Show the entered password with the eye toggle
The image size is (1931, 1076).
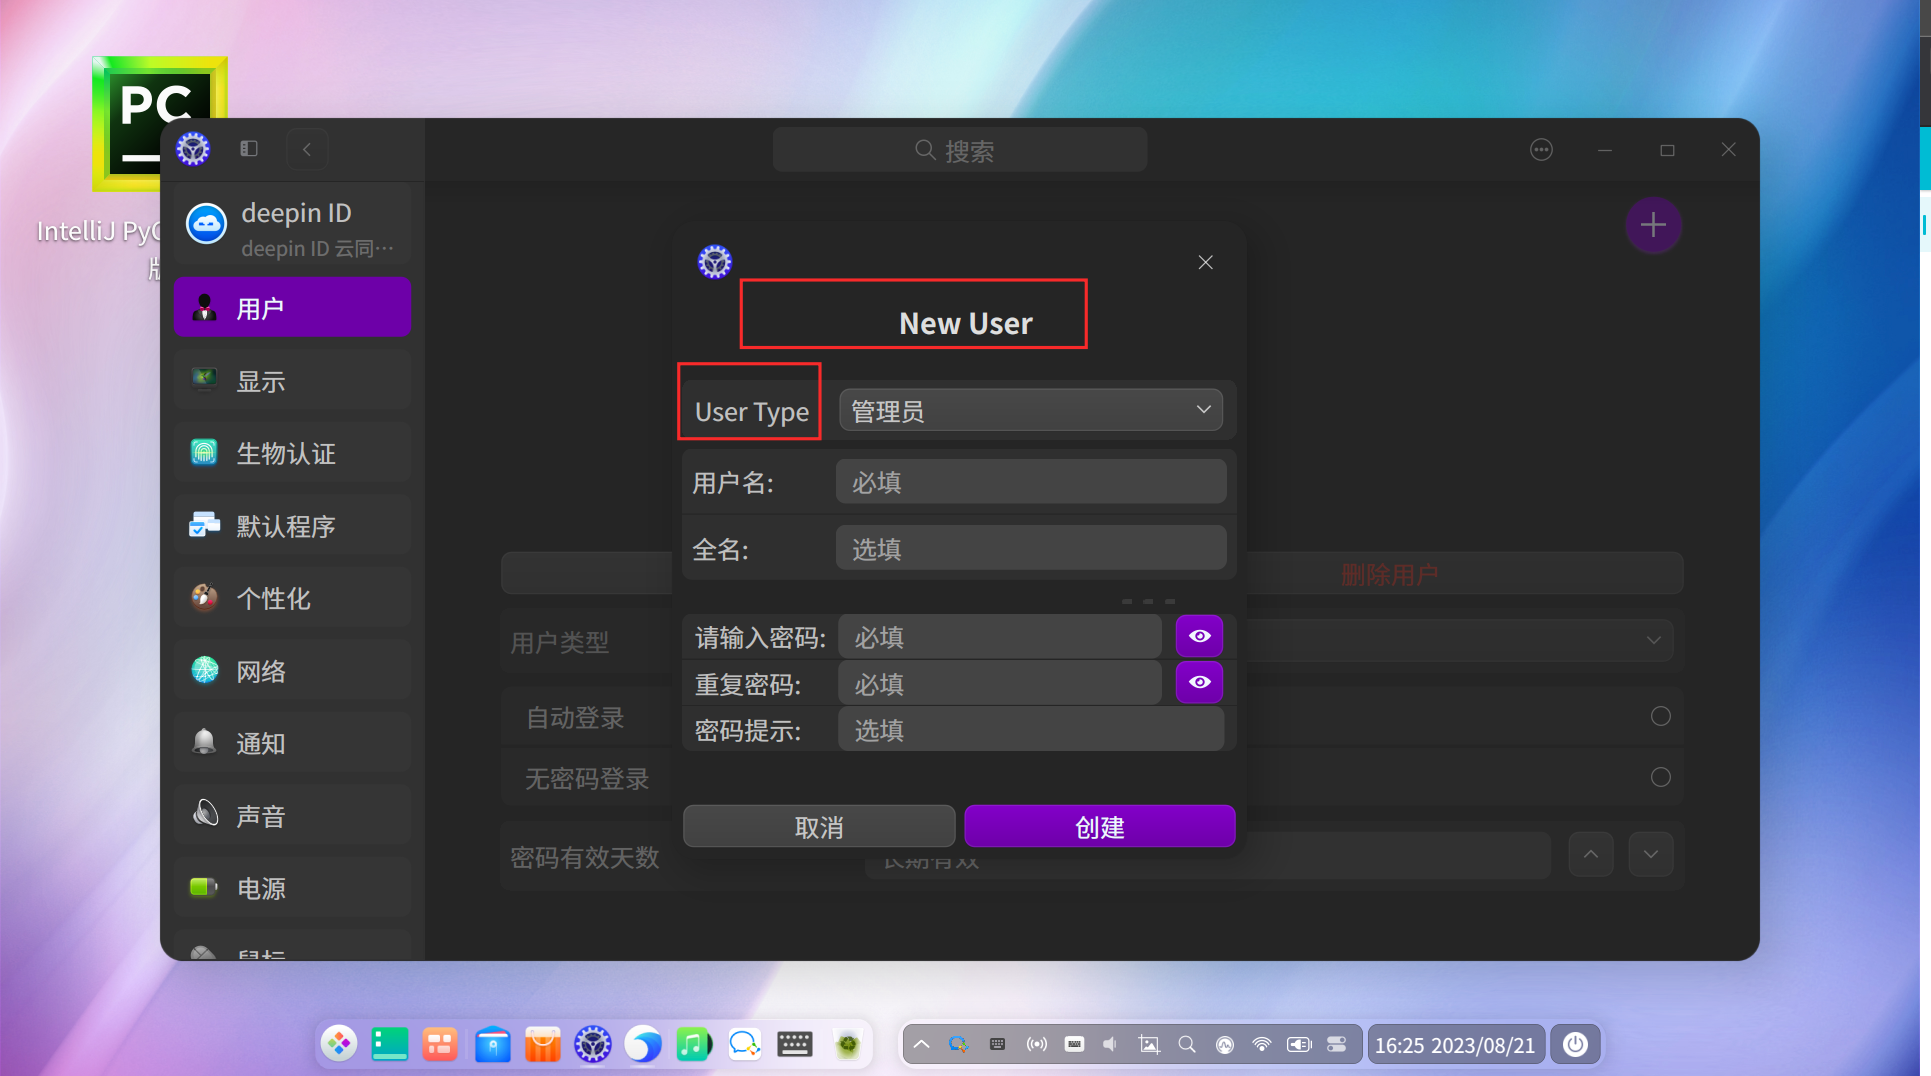pos(1199,636)
